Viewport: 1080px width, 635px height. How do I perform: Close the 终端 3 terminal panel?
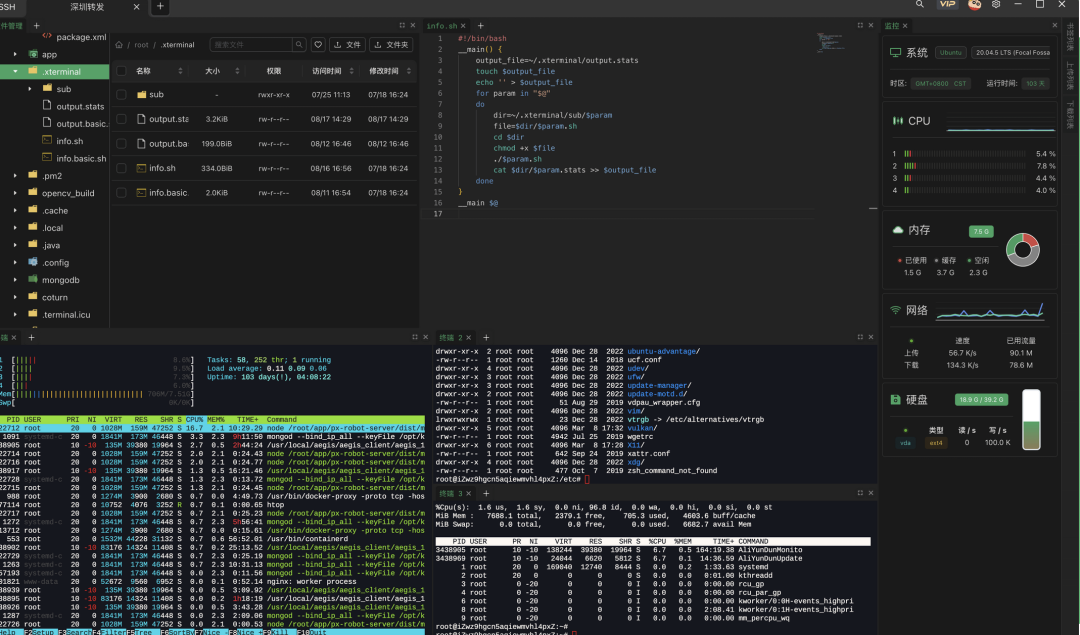coord(871,493)
